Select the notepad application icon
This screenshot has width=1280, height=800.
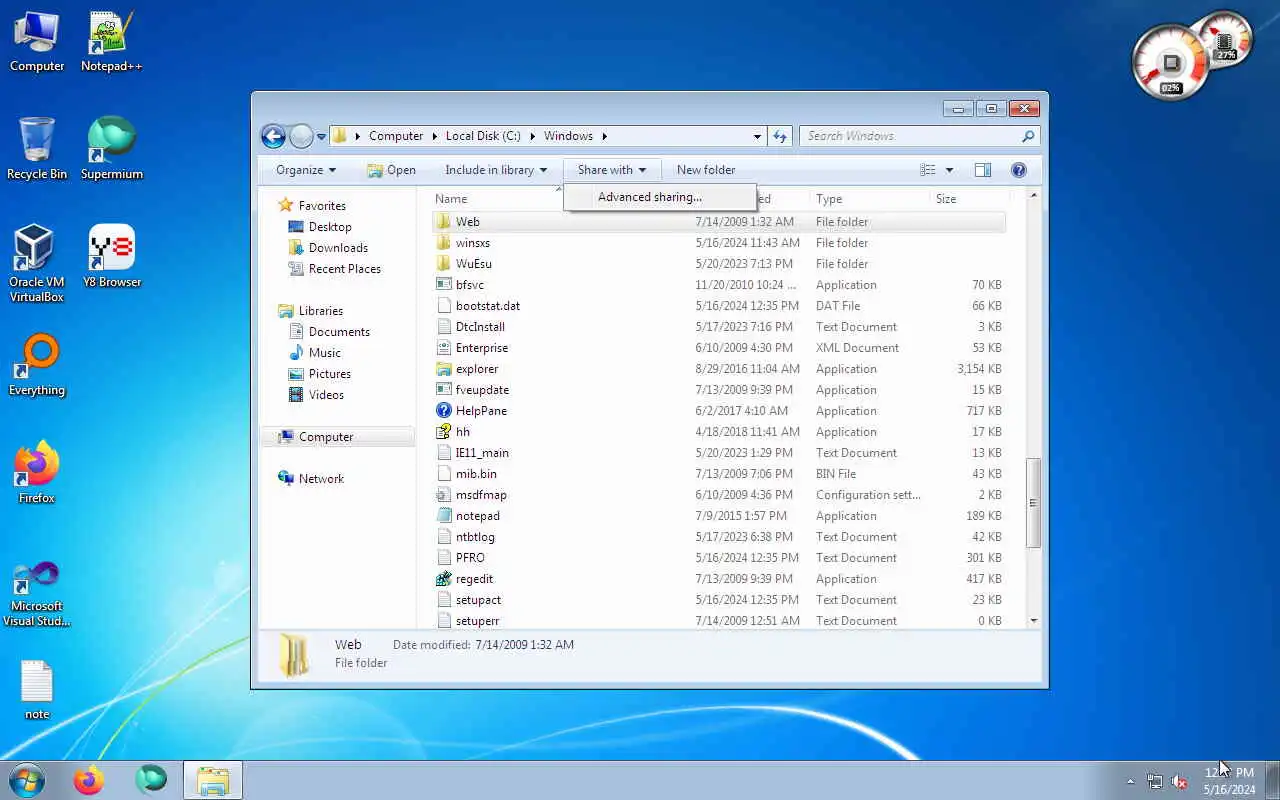click(x=444, y=516)
